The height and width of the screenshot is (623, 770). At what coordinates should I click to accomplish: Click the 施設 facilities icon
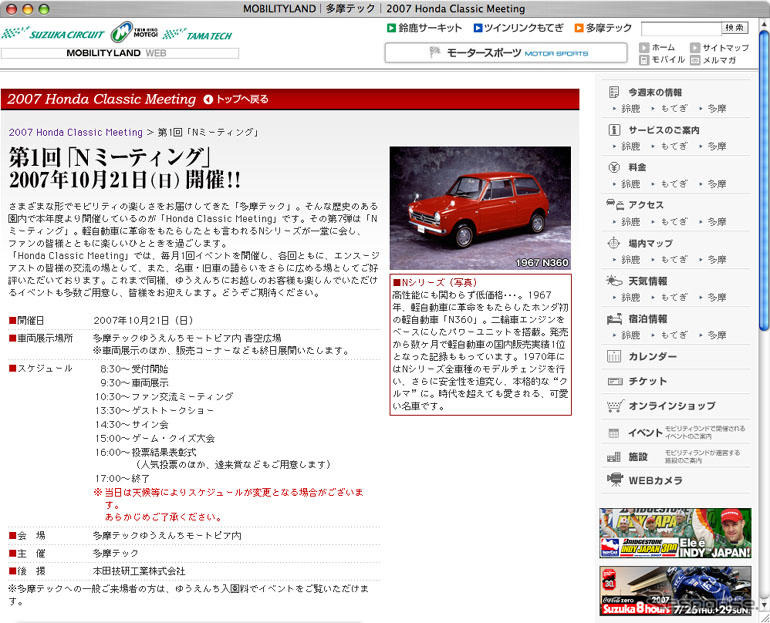(x=614, y=457)
